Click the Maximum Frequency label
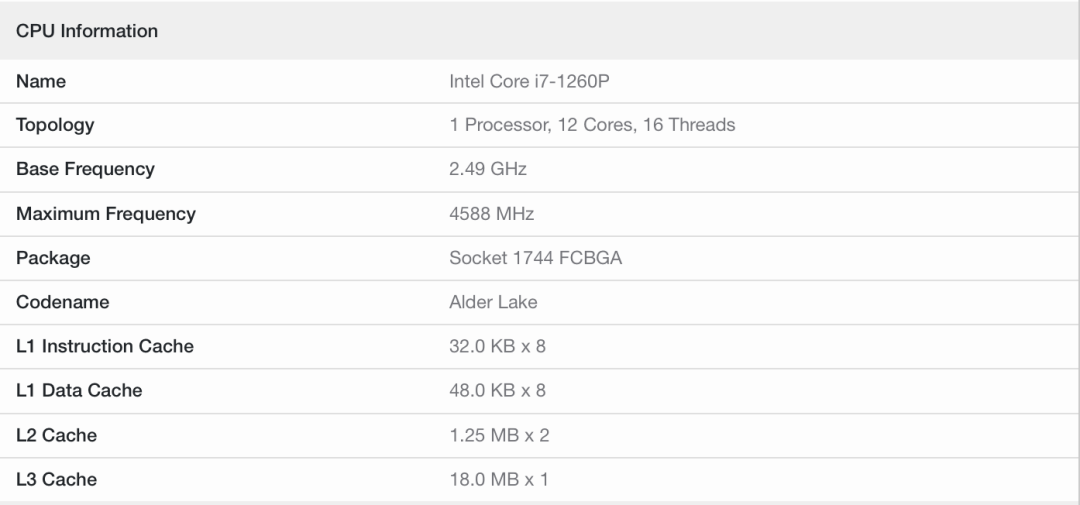The image size is (1080, 505). coord(106,214)
